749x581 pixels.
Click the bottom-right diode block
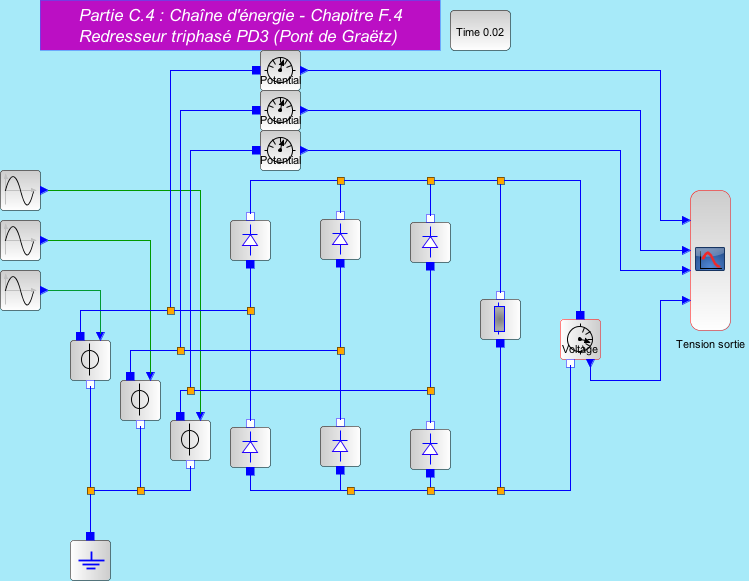pyautogui.click(x=430, y=449)
